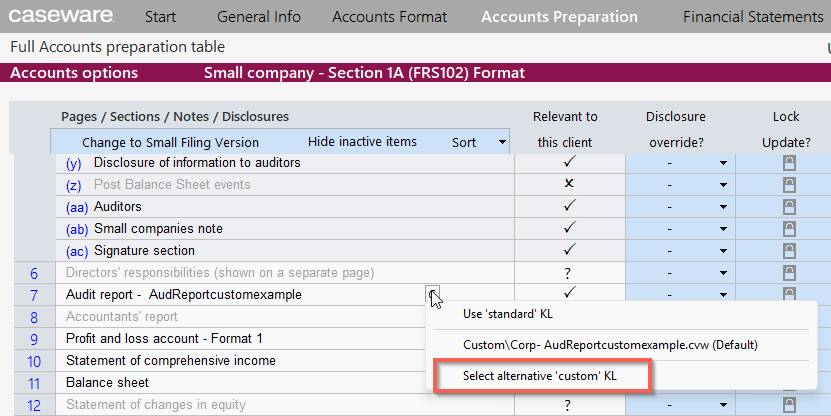The width and height of the screenshot is (831, 416).
Task: Open row number 10 link
Action: [34, 361]
